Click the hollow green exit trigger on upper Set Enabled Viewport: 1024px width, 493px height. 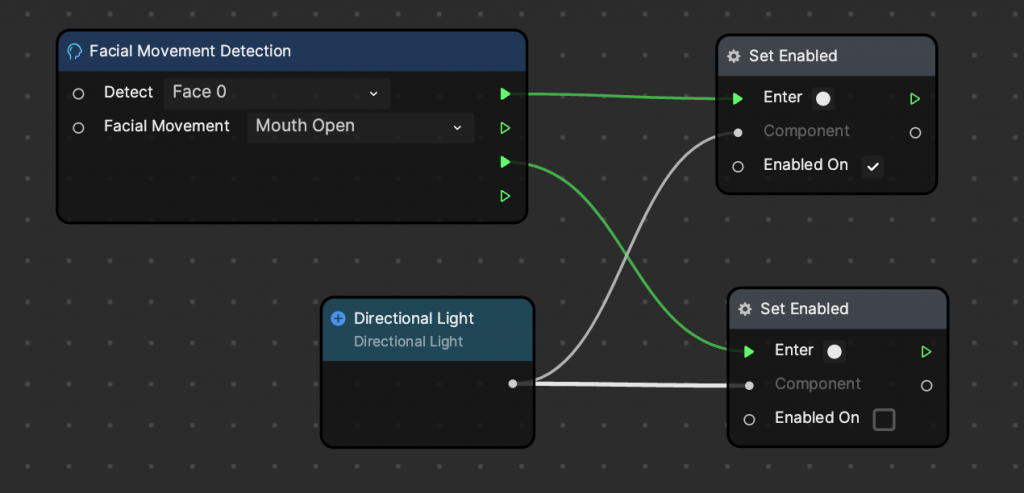click(x=915, y=99)
